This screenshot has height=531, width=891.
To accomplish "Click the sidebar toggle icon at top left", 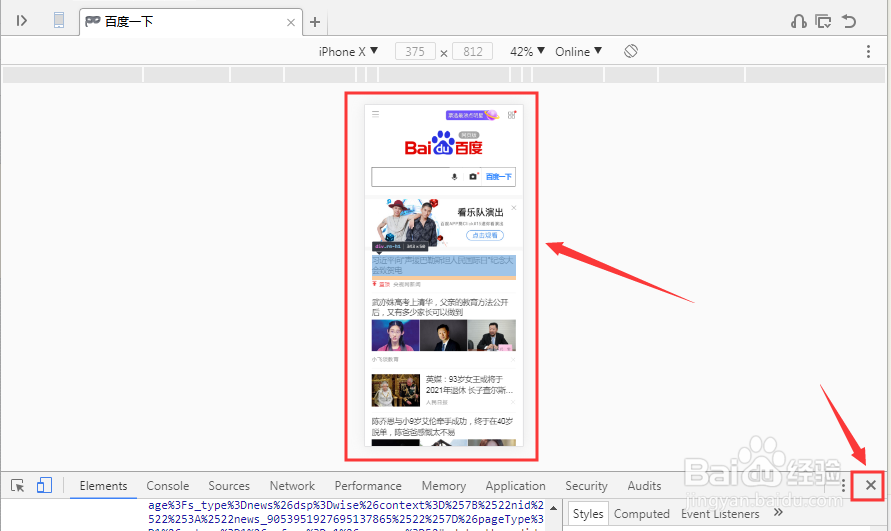I will click(x=22, y=21).
